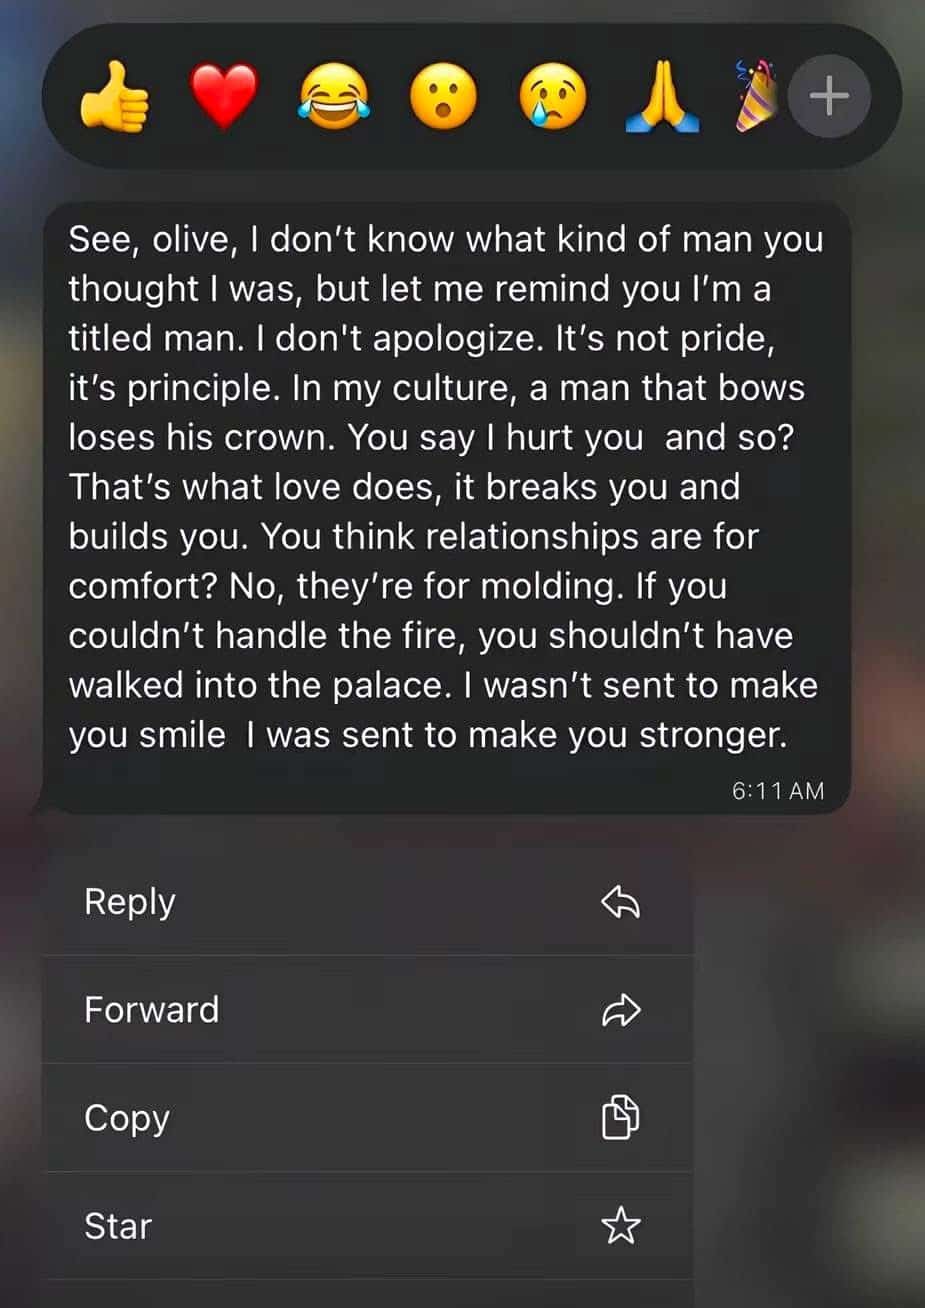Tap the copy documents icon

click(x=620, y=1117)
